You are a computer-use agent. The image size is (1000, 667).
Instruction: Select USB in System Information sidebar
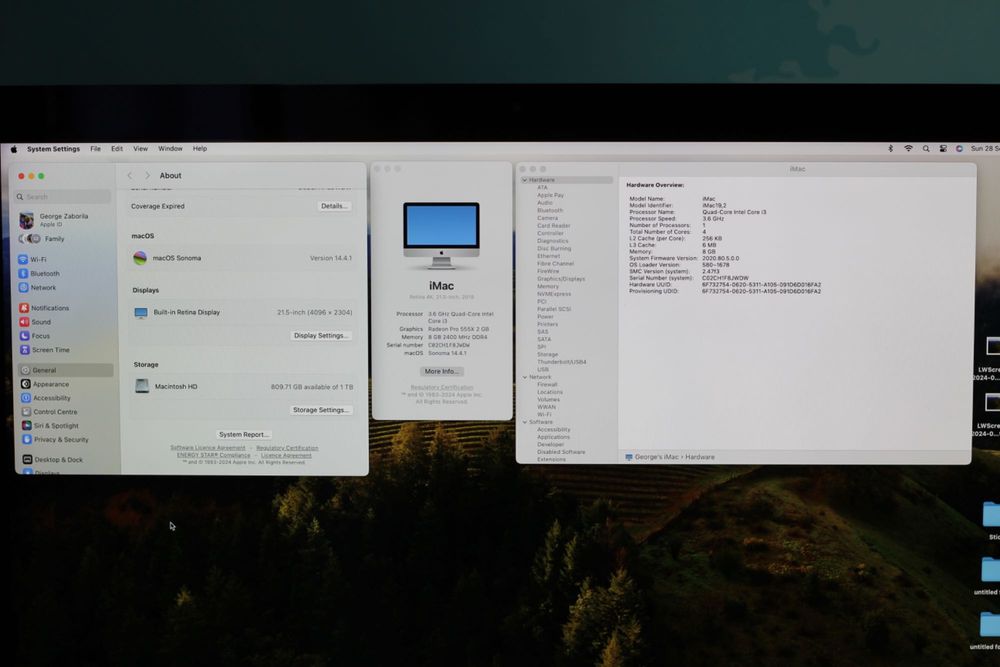click(543, 370)
